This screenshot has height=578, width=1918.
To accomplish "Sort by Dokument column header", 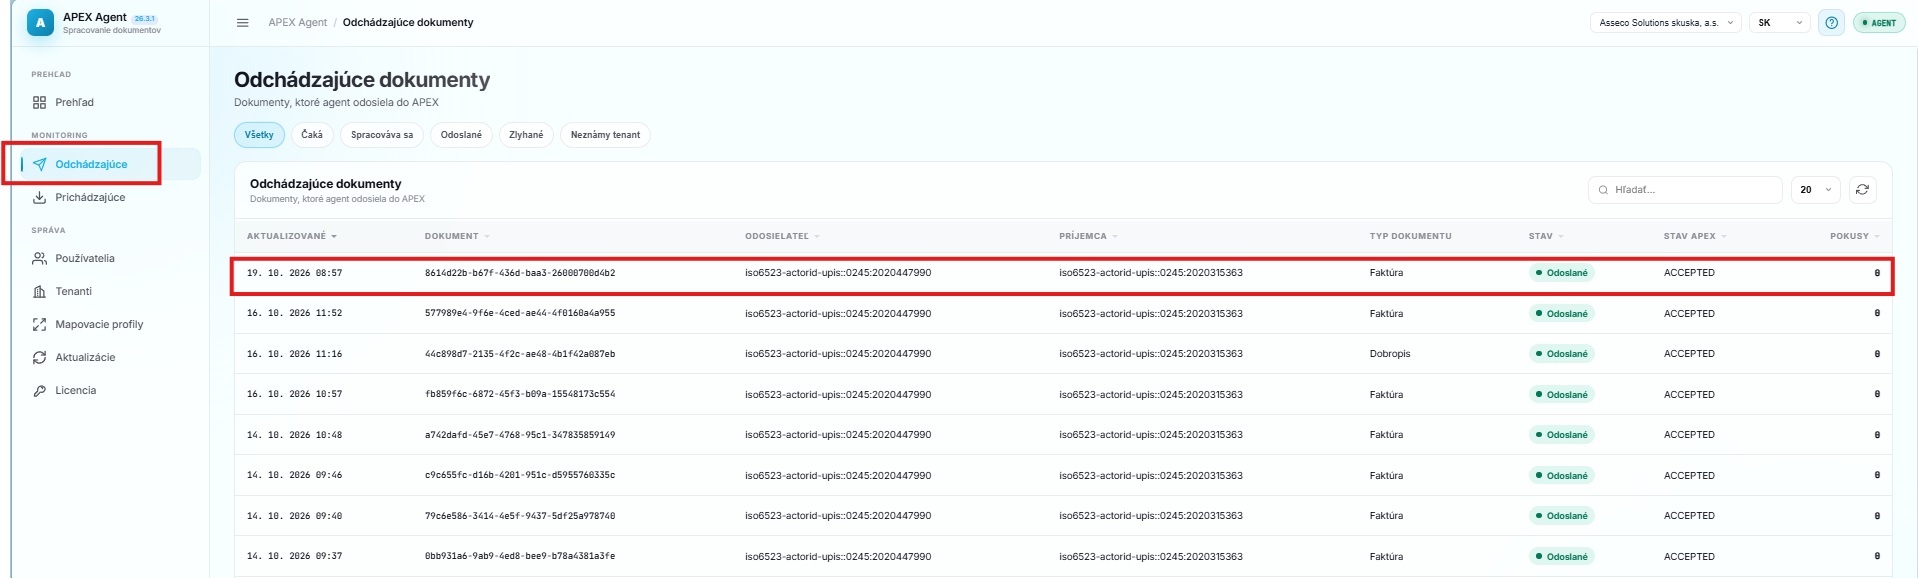I will point(457,237).
